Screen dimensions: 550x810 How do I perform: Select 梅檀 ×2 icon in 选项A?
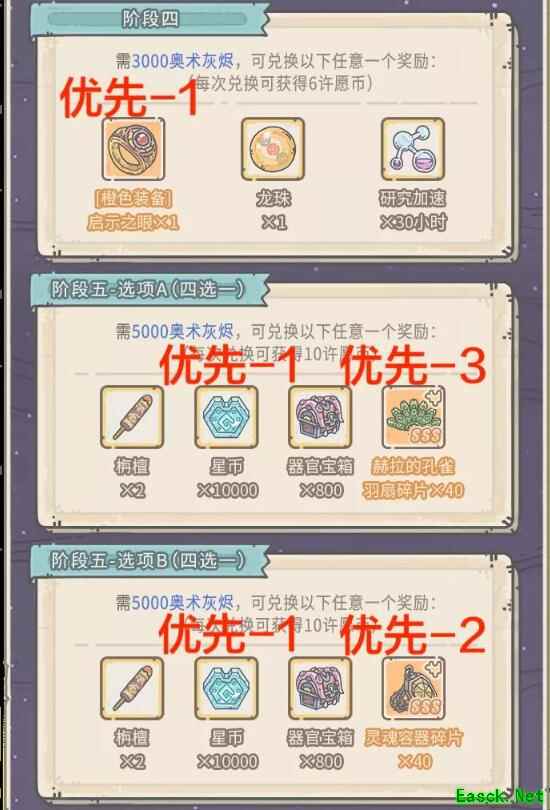point(132,417)
